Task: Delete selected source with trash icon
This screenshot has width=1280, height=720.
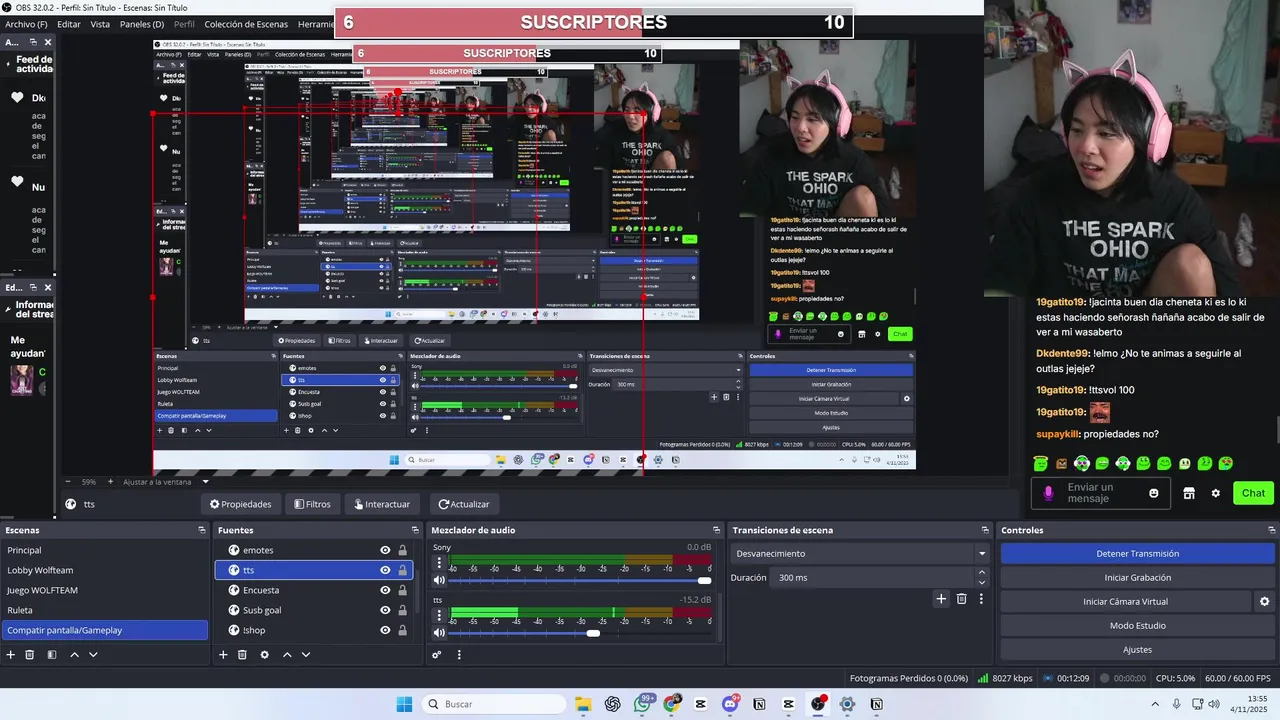Action: click(x=242, y=655)
